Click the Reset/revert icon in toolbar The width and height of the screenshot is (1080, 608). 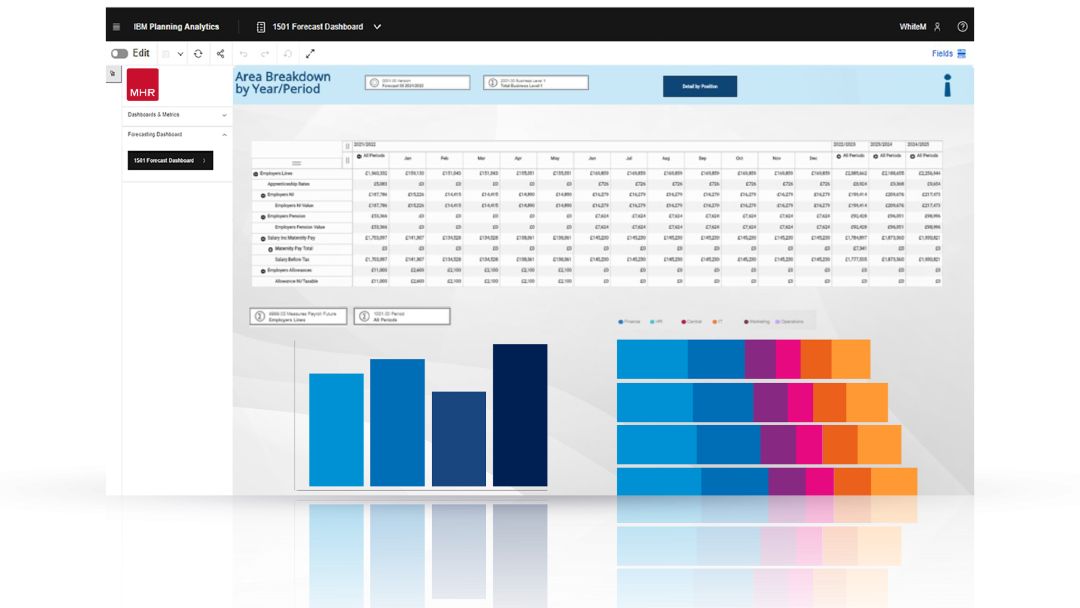coord(288,54)
